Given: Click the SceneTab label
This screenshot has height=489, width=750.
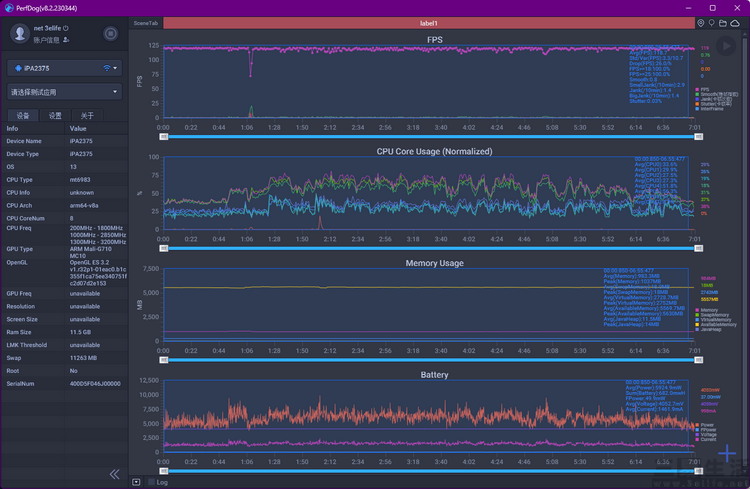Looking at the screenshot, I should 146,23.
